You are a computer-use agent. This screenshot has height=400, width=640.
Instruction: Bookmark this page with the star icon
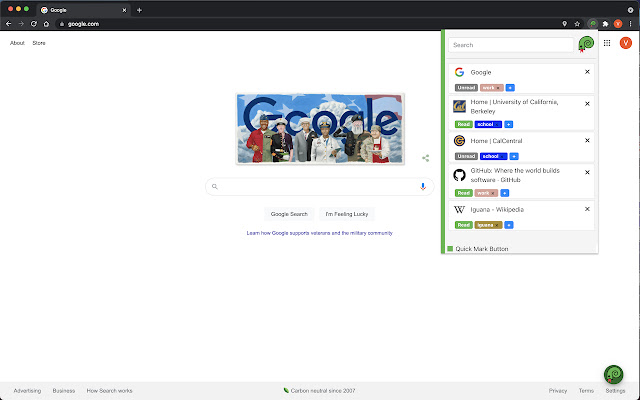click(577, 24)
